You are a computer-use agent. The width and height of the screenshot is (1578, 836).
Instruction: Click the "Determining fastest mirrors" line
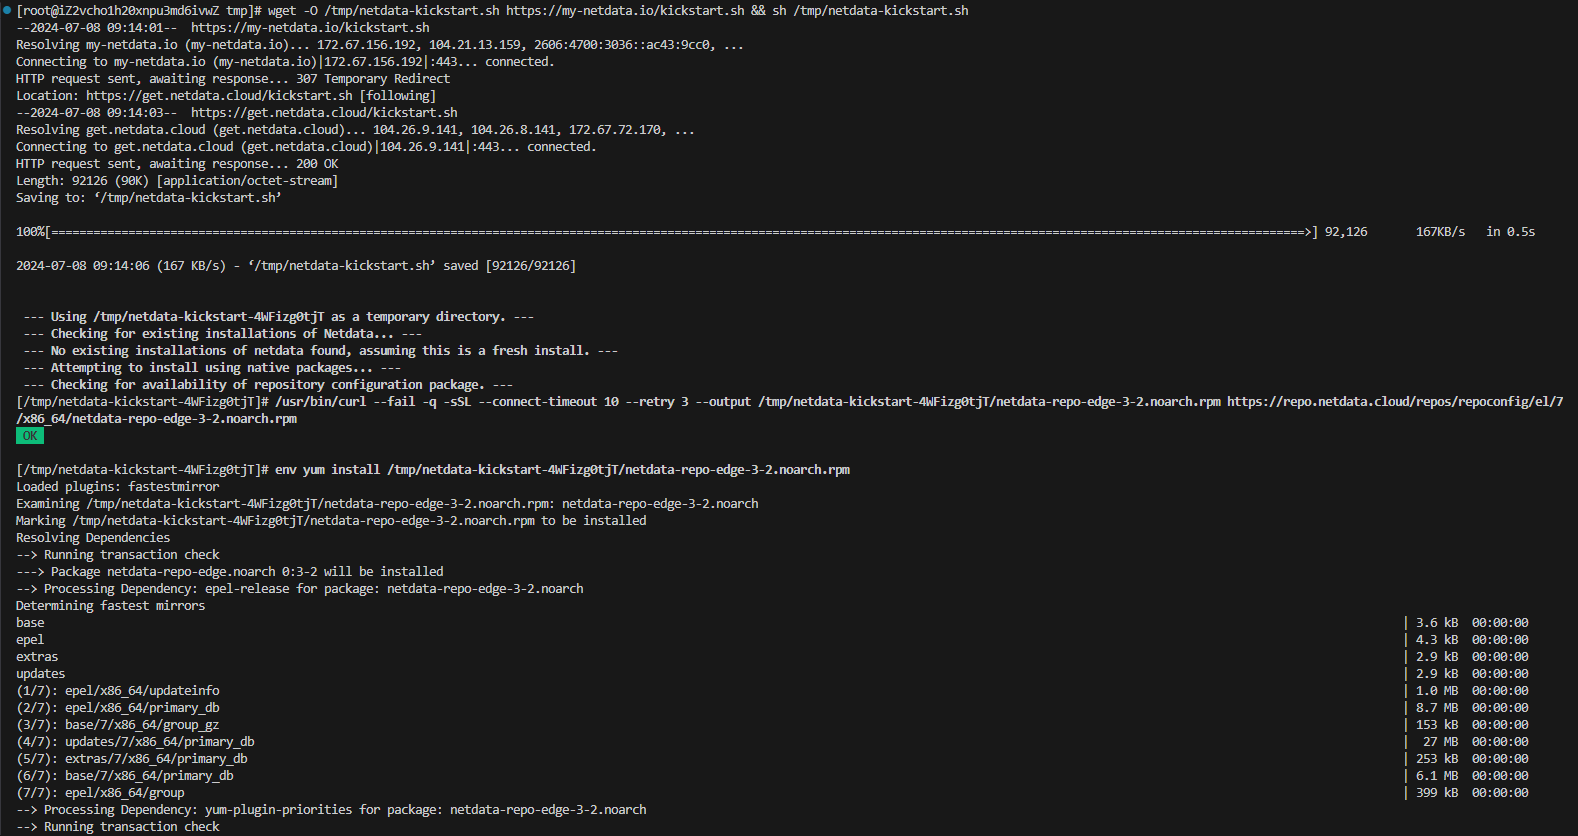(x=110, y=606)
